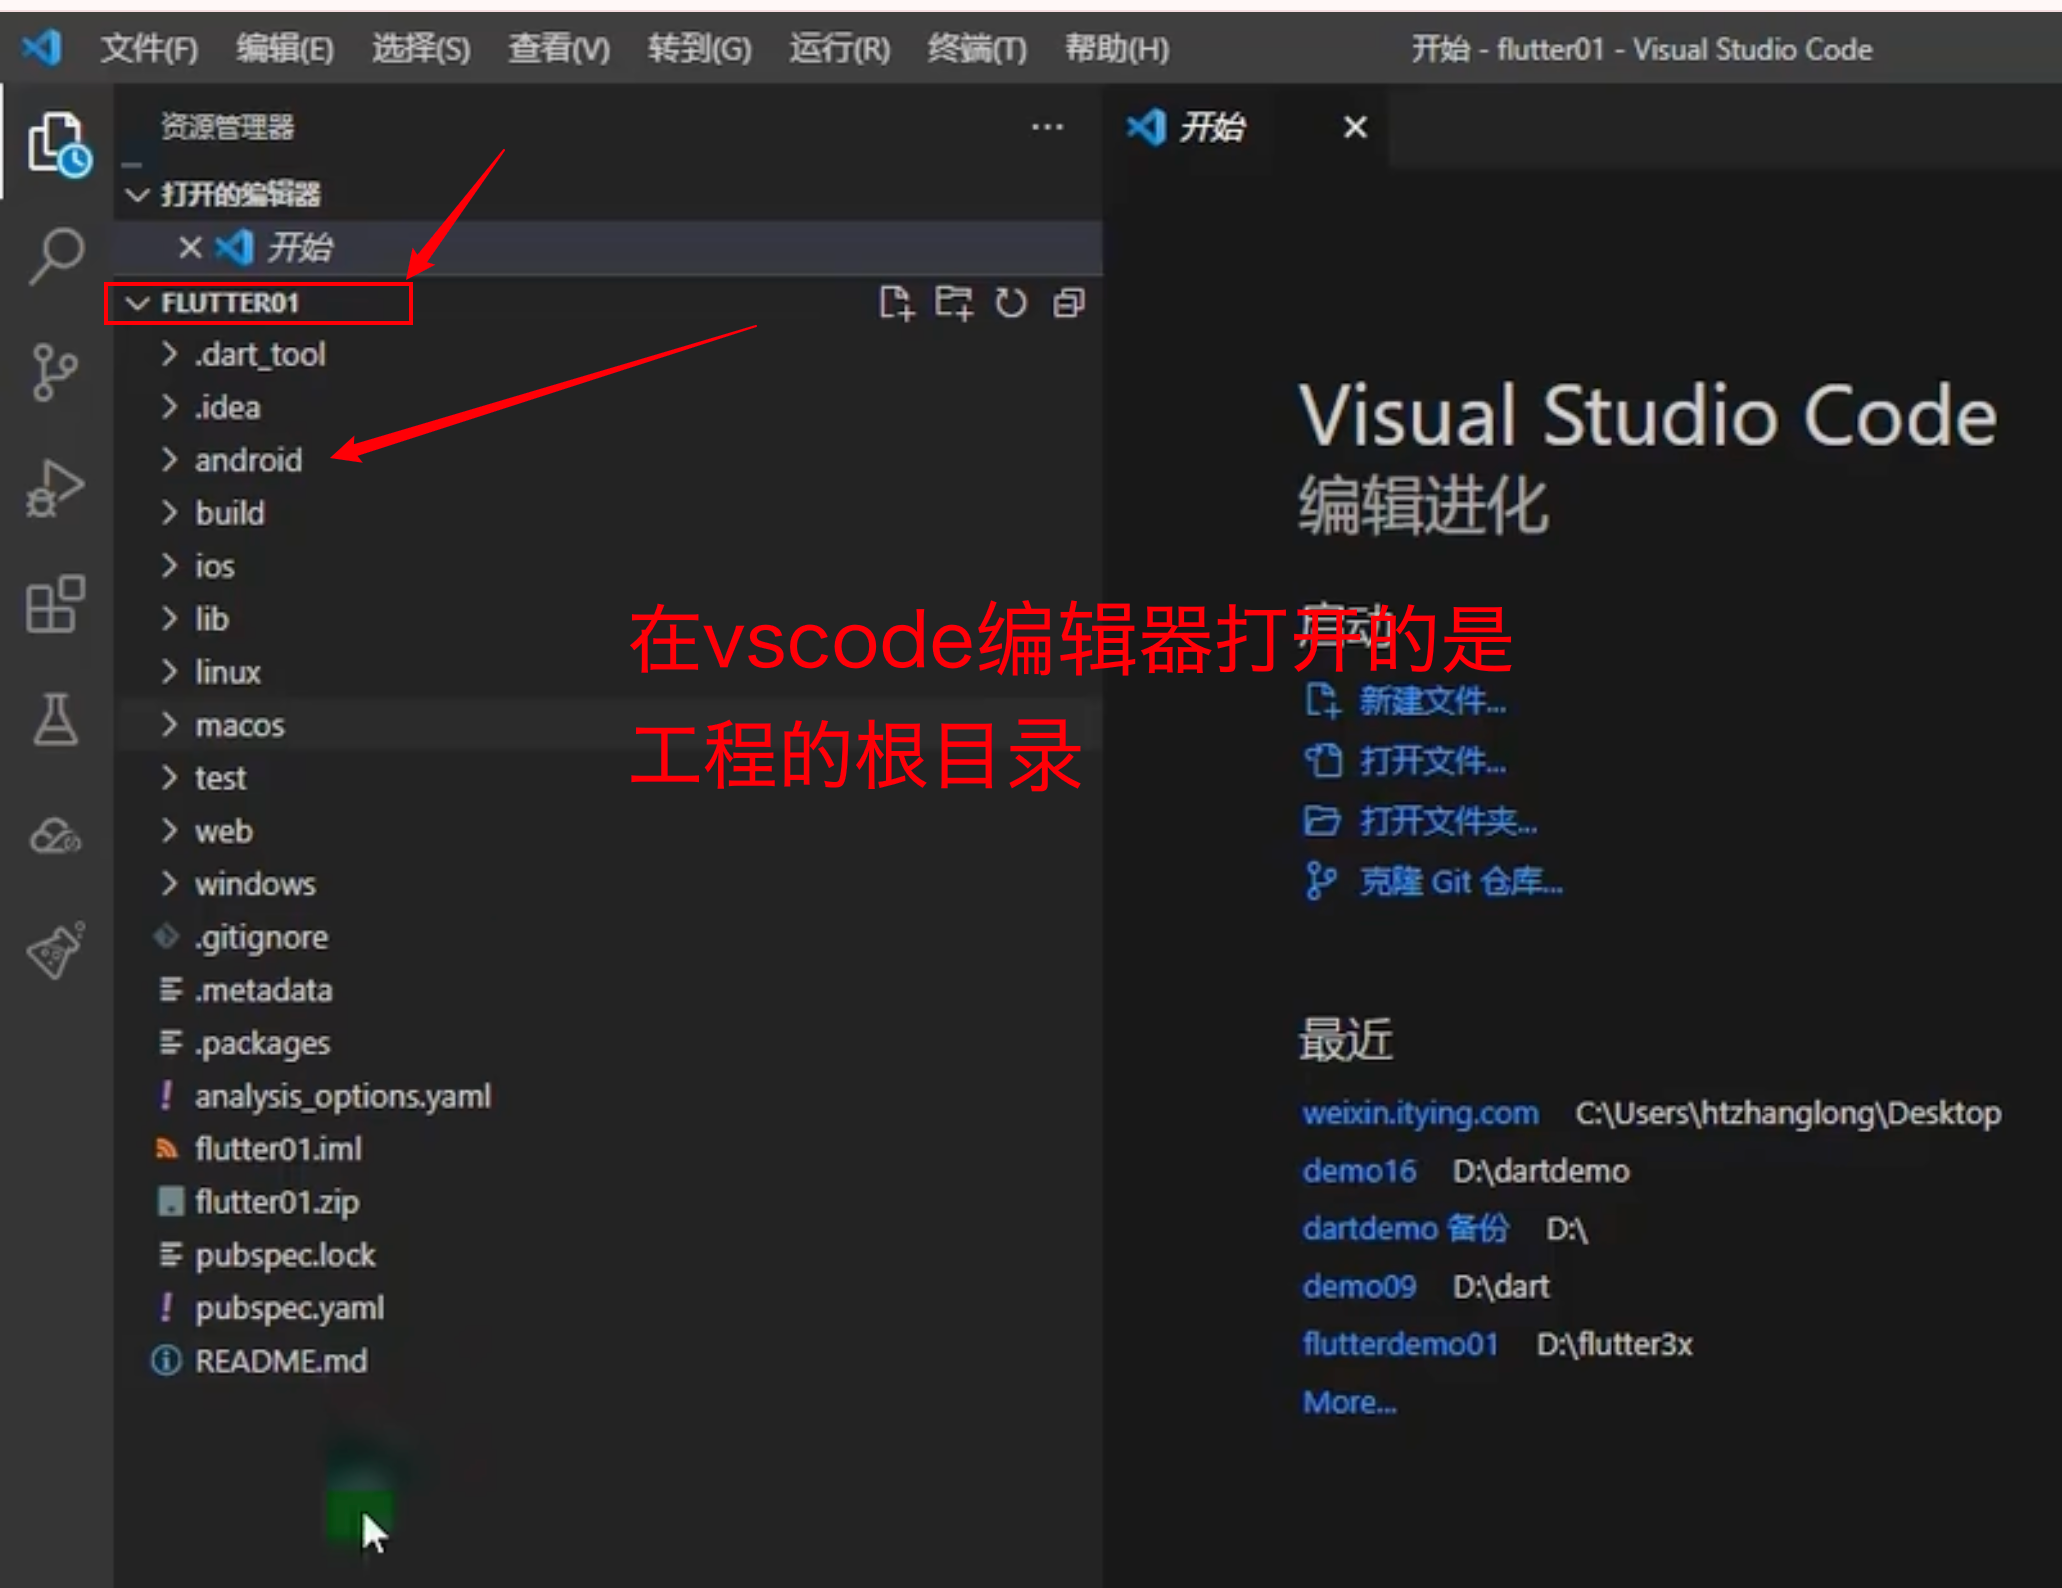Expand the web folder
Screen dimensions: 2062x1588
168,831
